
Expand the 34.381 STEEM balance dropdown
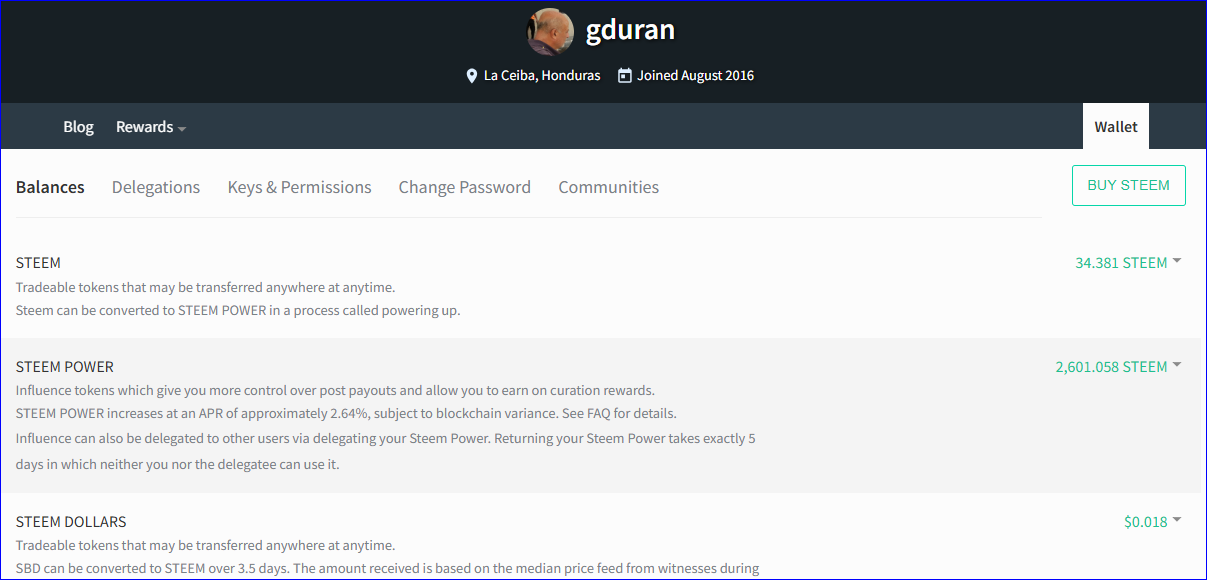1128,263
